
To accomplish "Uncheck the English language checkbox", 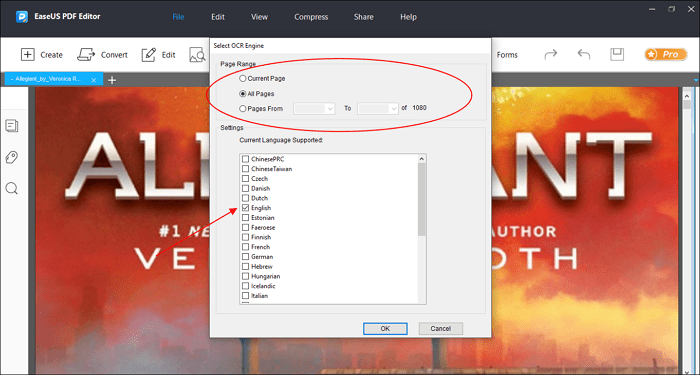I will click(x=245, y=208).
